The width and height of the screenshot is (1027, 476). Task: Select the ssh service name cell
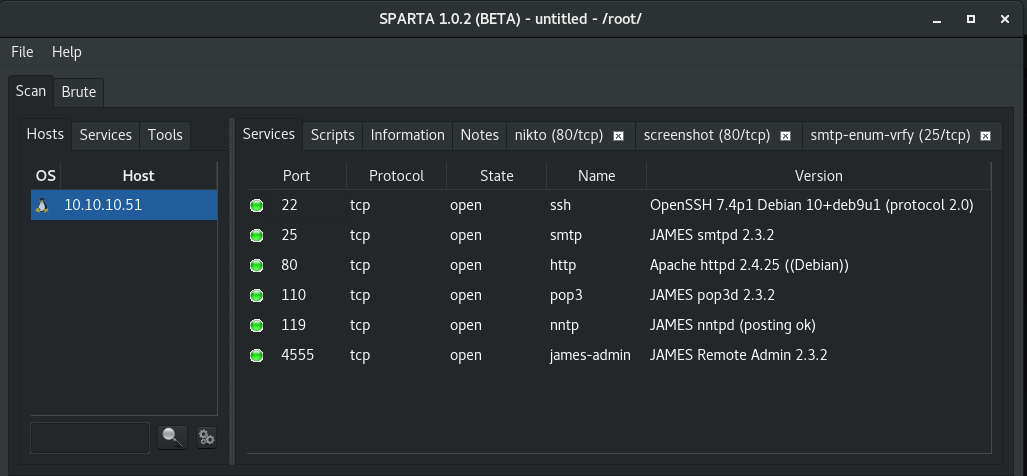[597, 206]
